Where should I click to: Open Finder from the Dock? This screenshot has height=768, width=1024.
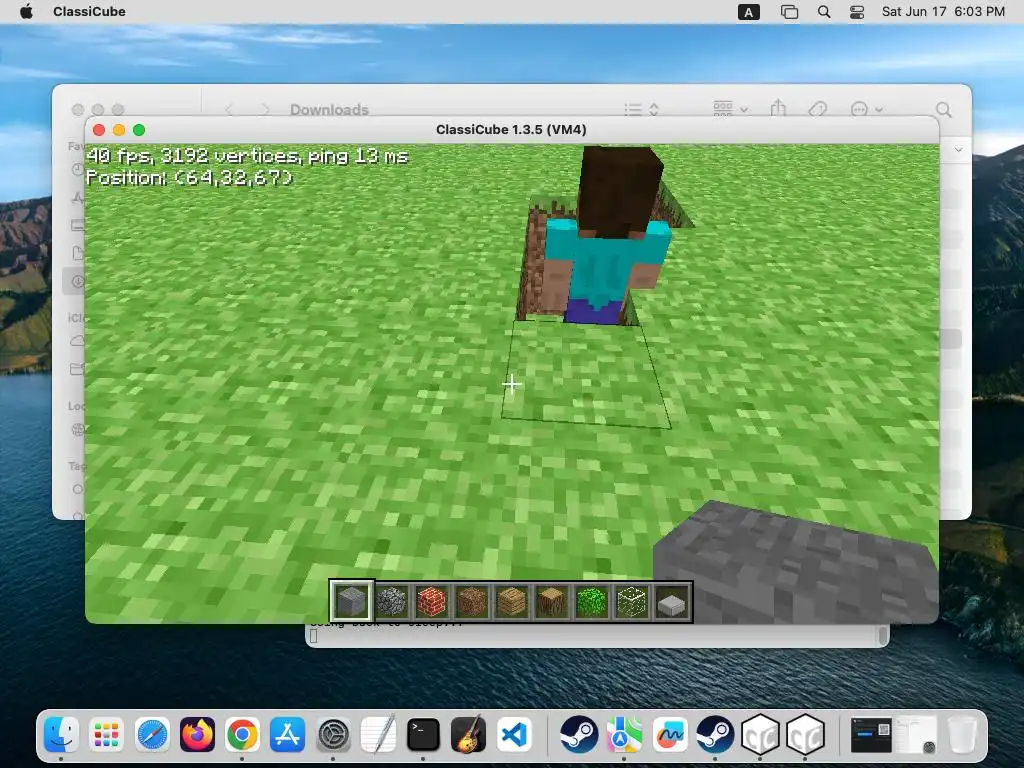61,735
